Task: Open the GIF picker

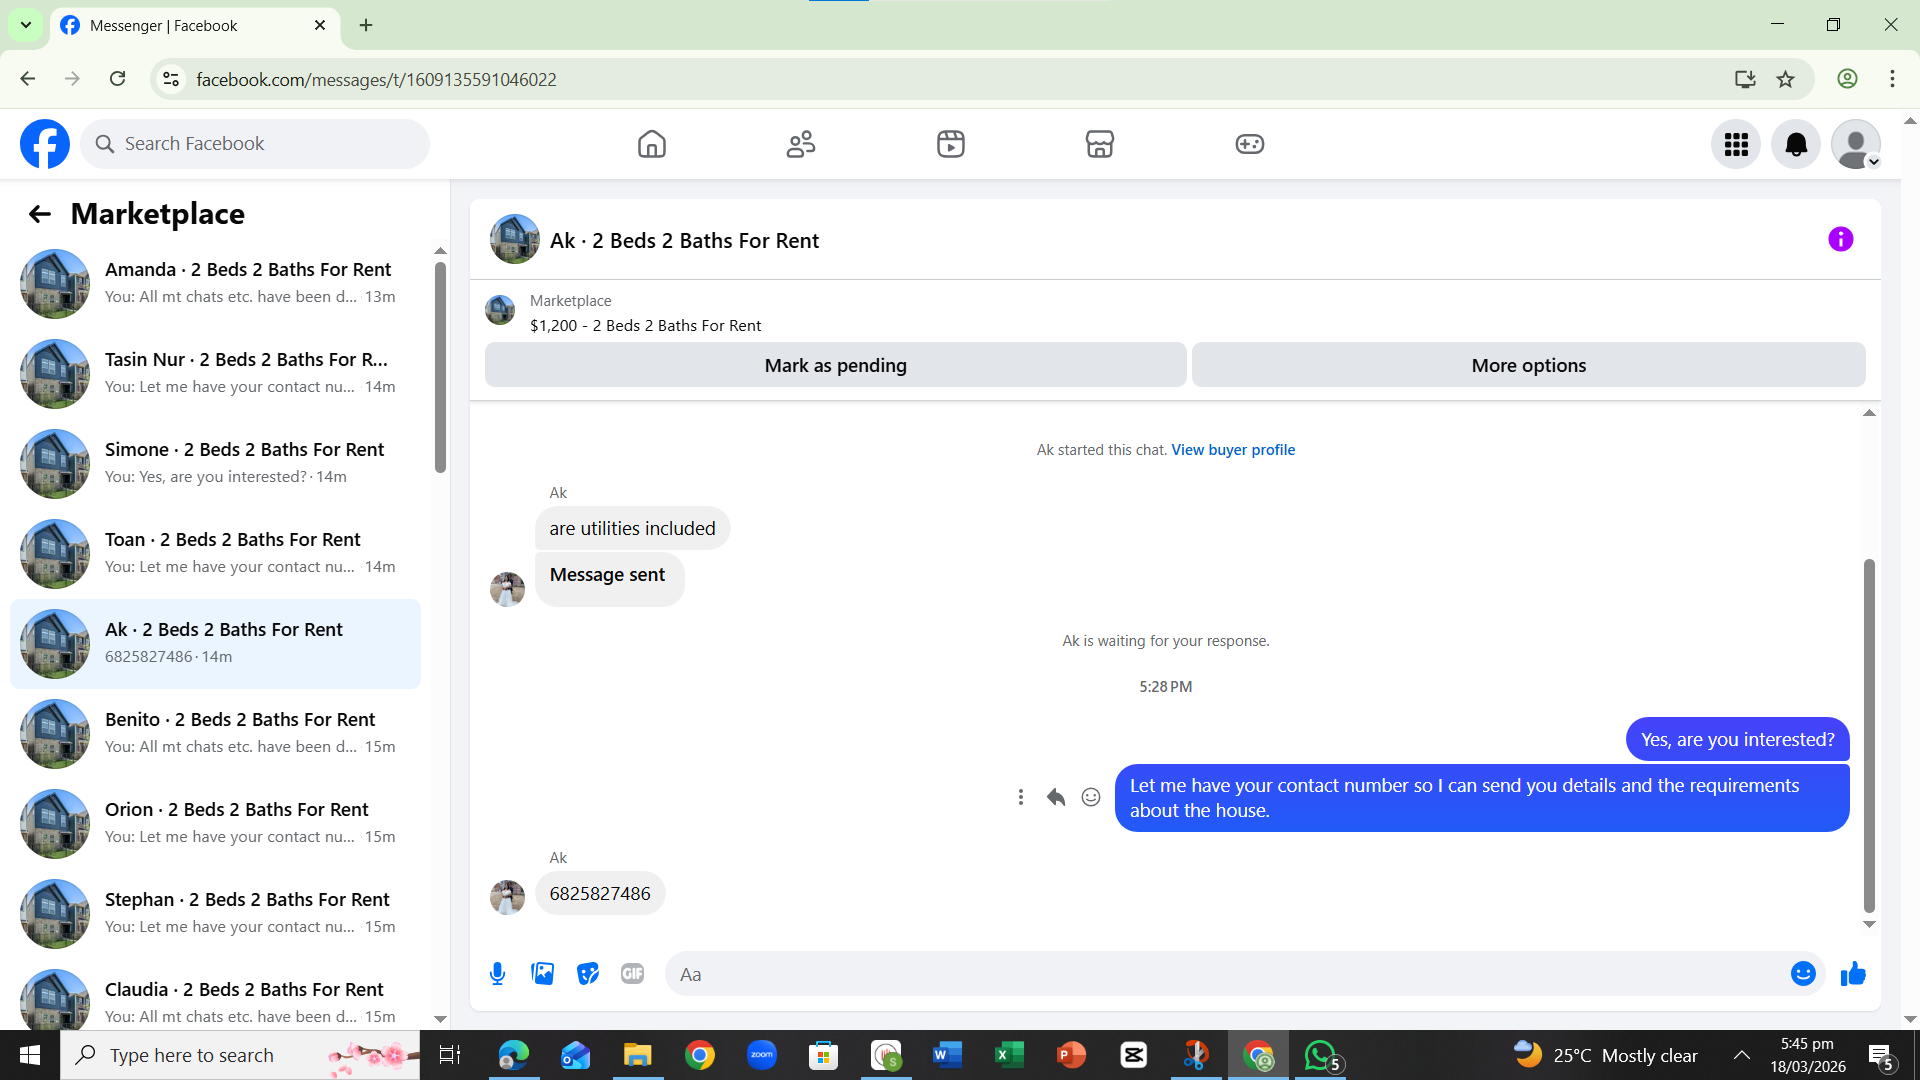Action: coord(632,974)
